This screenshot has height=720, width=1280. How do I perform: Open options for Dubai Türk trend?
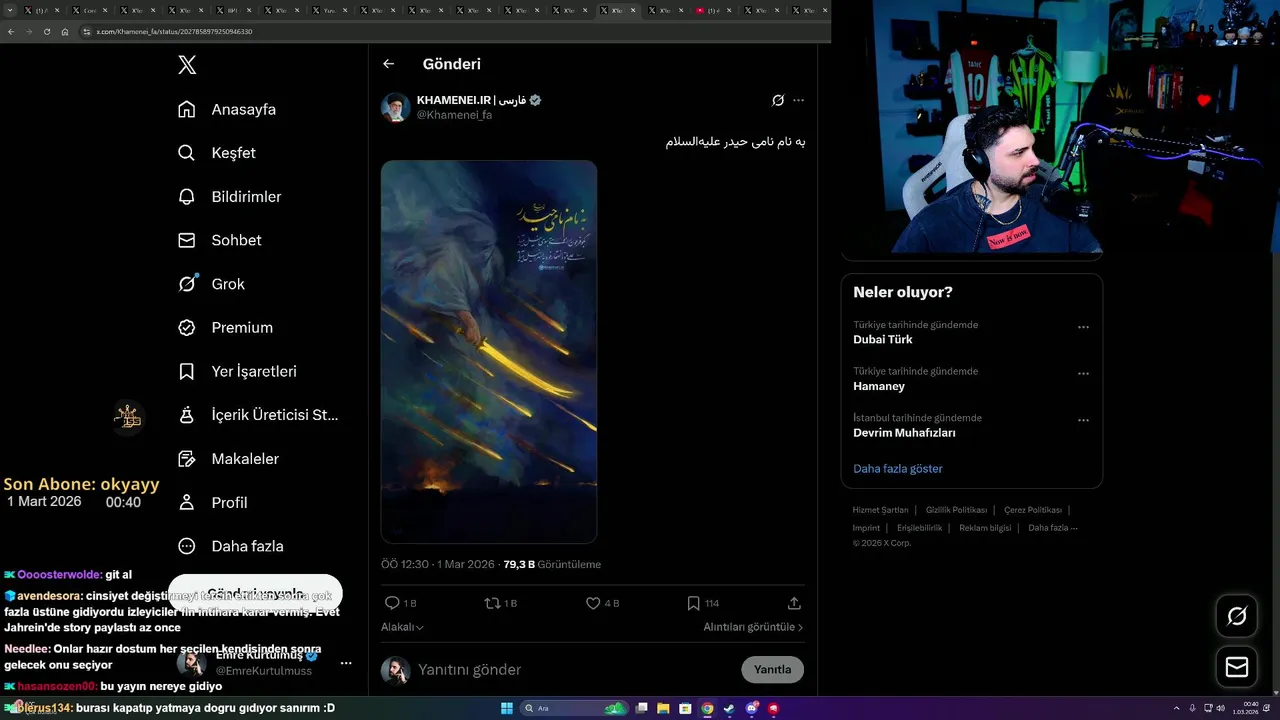coord(1083,327)
